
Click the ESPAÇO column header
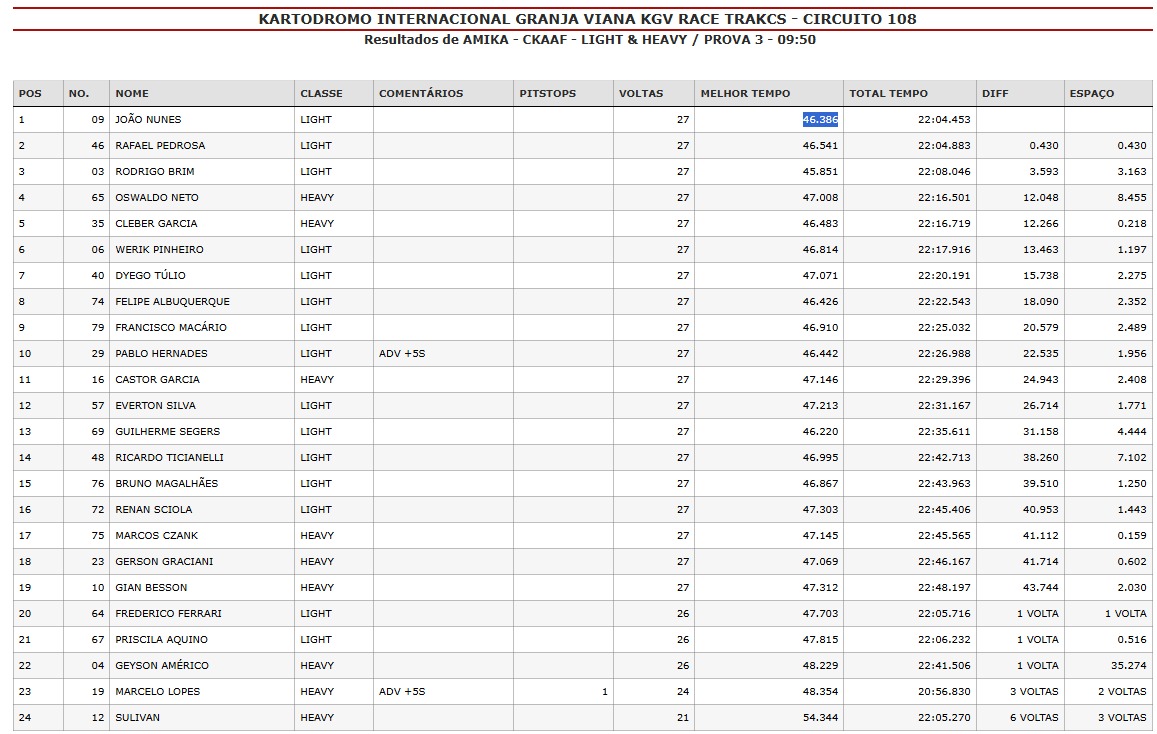[x=1108, y=94]
